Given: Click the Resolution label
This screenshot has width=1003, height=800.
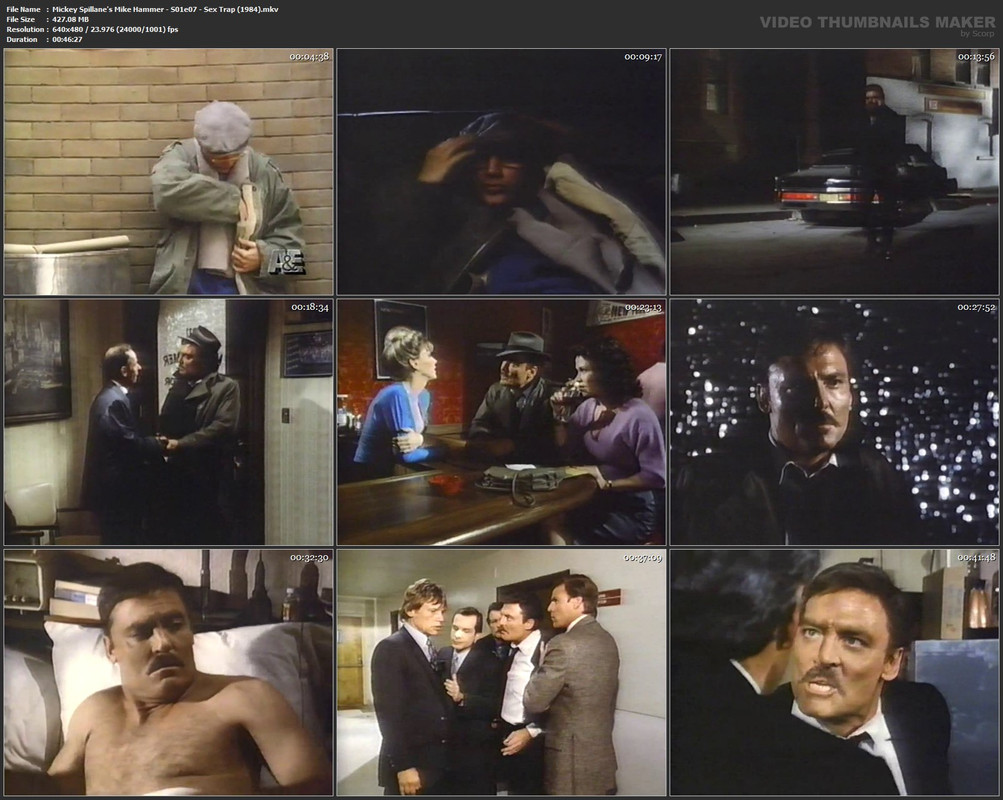Looking at the screenshot, I should click(x=25, y=29).
